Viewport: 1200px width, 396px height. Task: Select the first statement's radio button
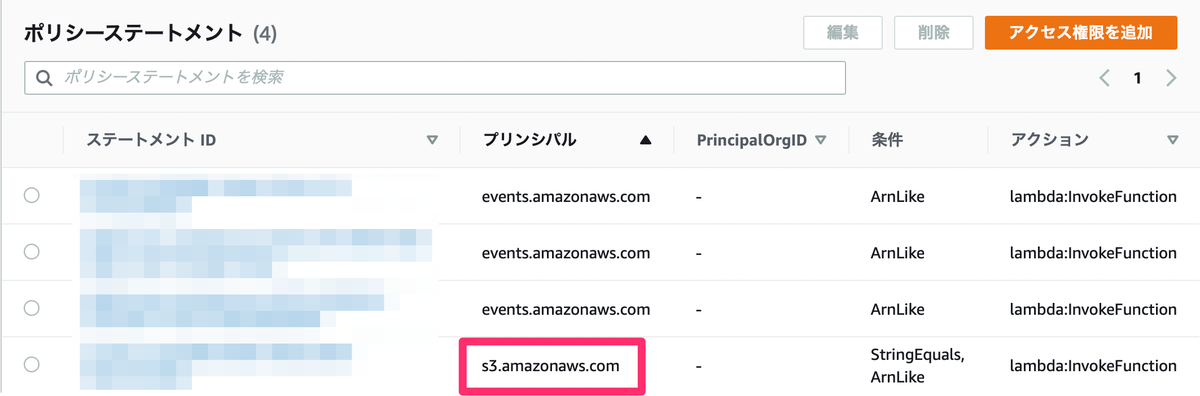click(x=31, y=196)
